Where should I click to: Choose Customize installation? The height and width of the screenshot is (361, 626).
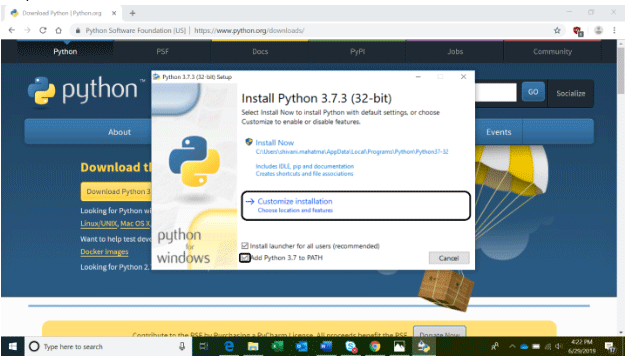click(x=355, y=205)
